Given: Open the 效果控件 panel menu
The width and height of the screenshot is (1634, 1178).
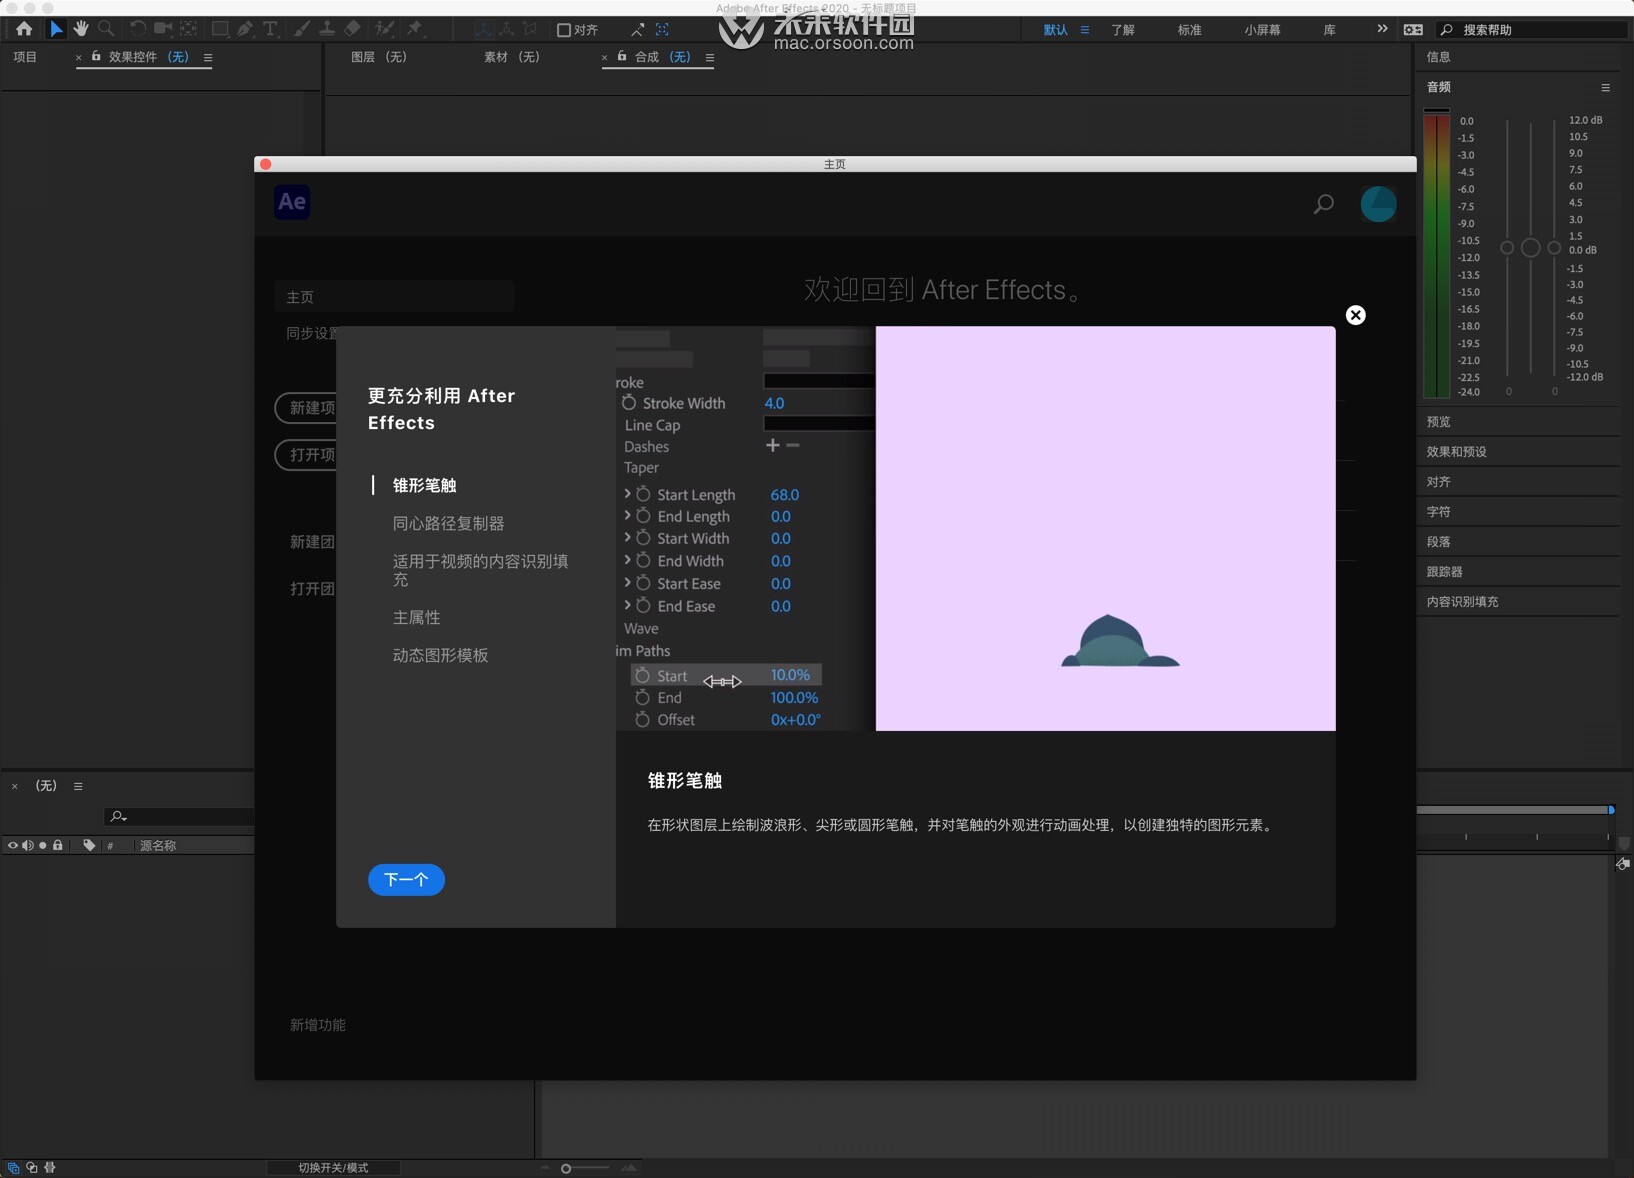Looking at the screenshot, I should click(208, 57).
